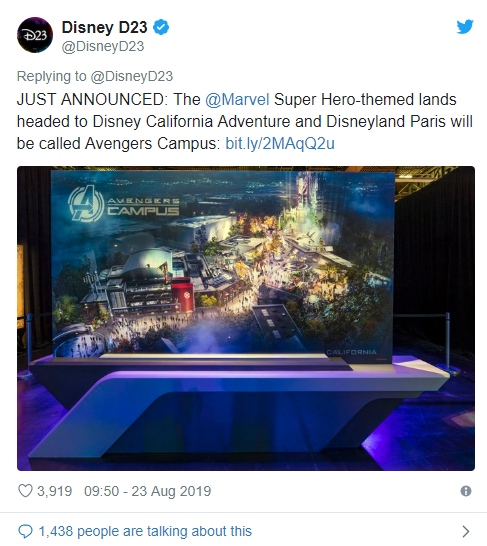
Task: Open the Avengers Campus concept art photo
Action: 246,318
